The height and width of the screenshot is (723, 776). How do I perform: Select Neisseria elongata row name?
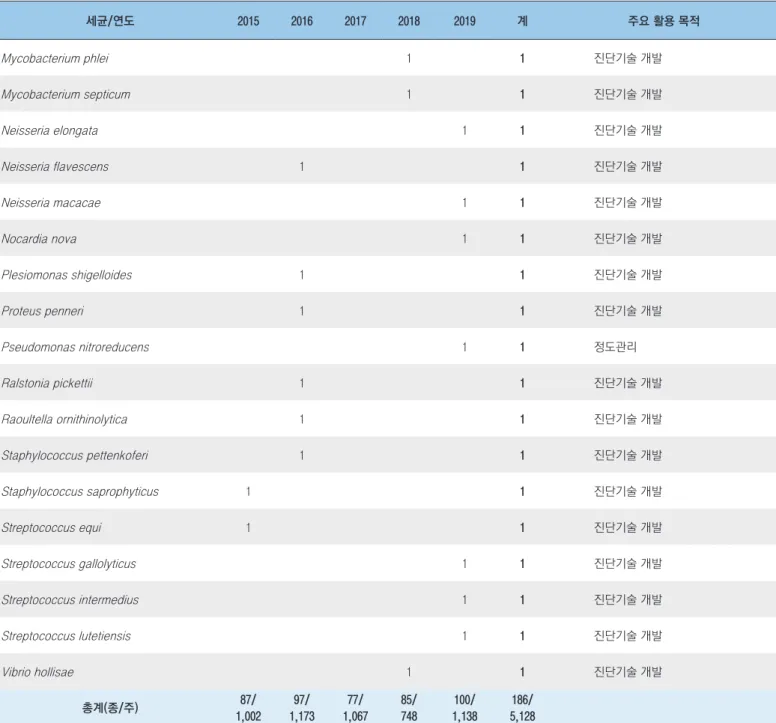pos(49,131)
